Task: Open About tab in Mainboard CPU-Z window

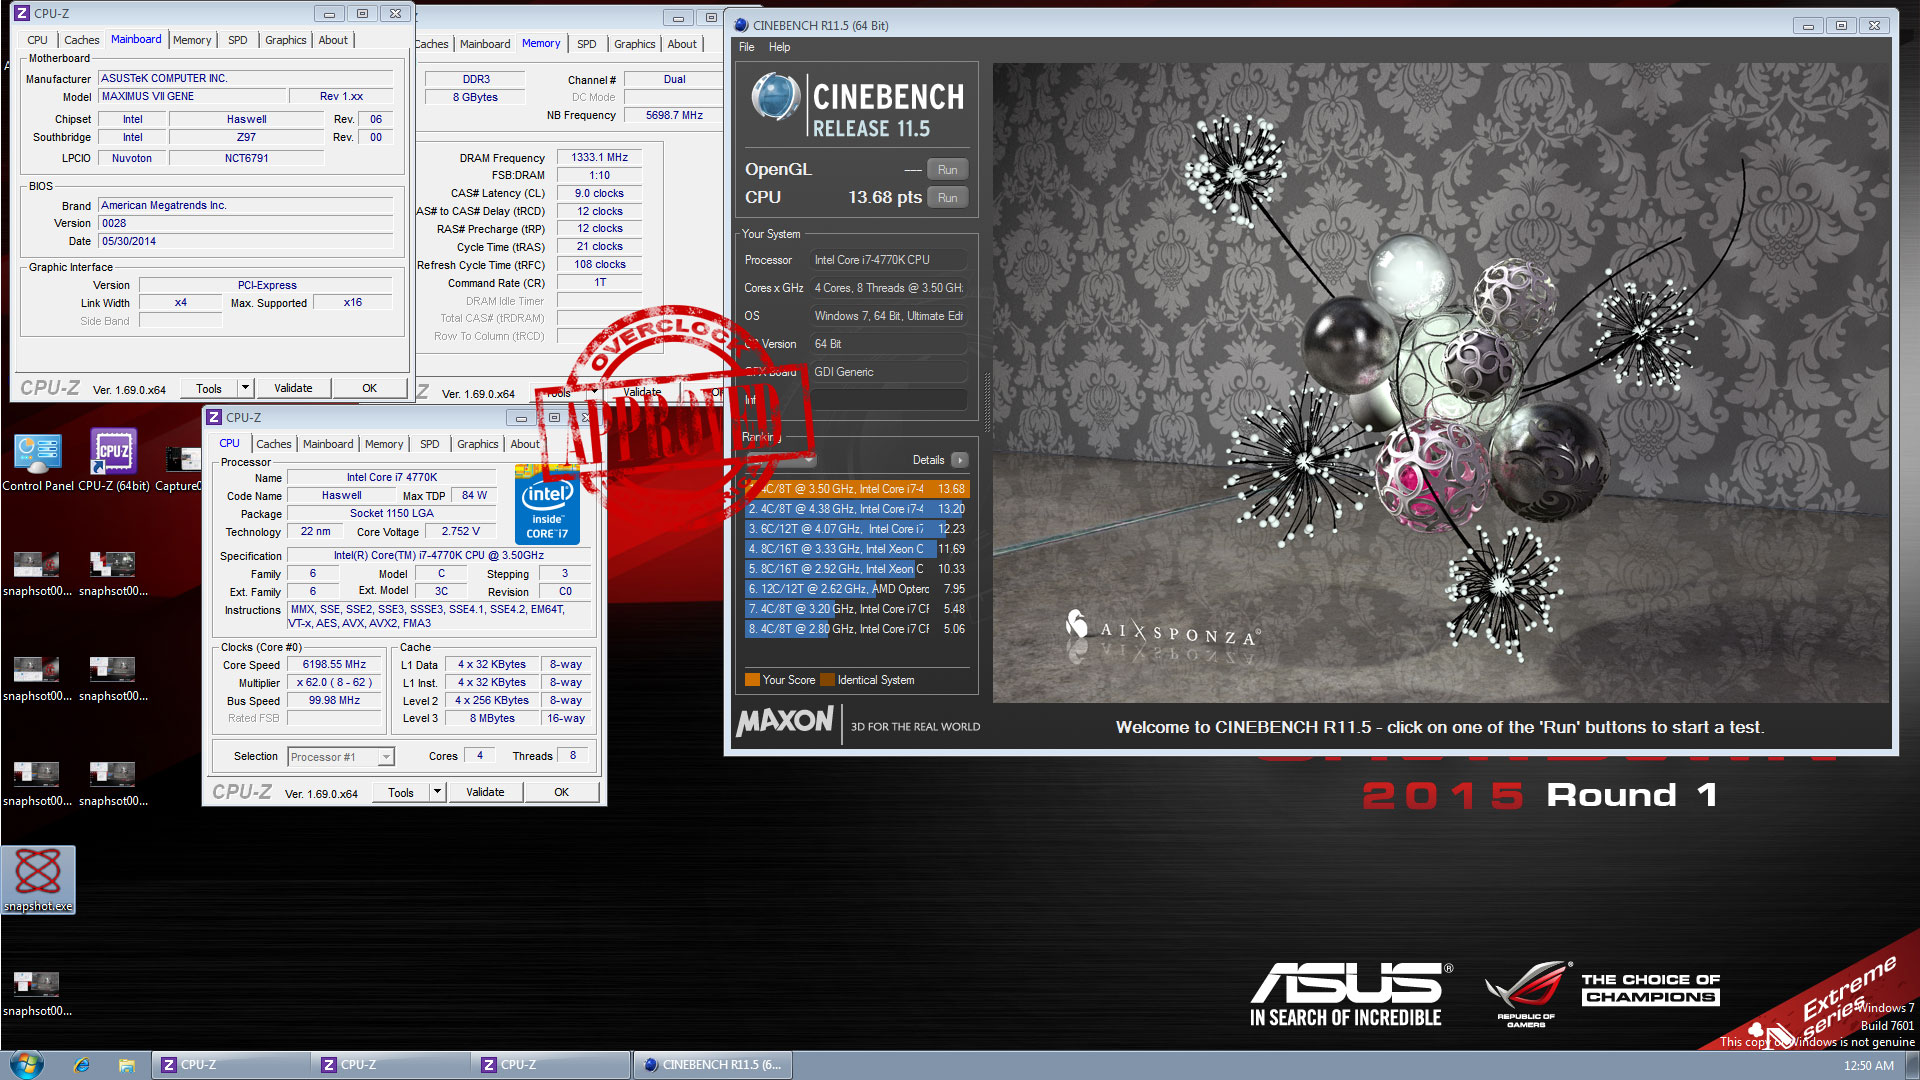Action: coord(333,40)
